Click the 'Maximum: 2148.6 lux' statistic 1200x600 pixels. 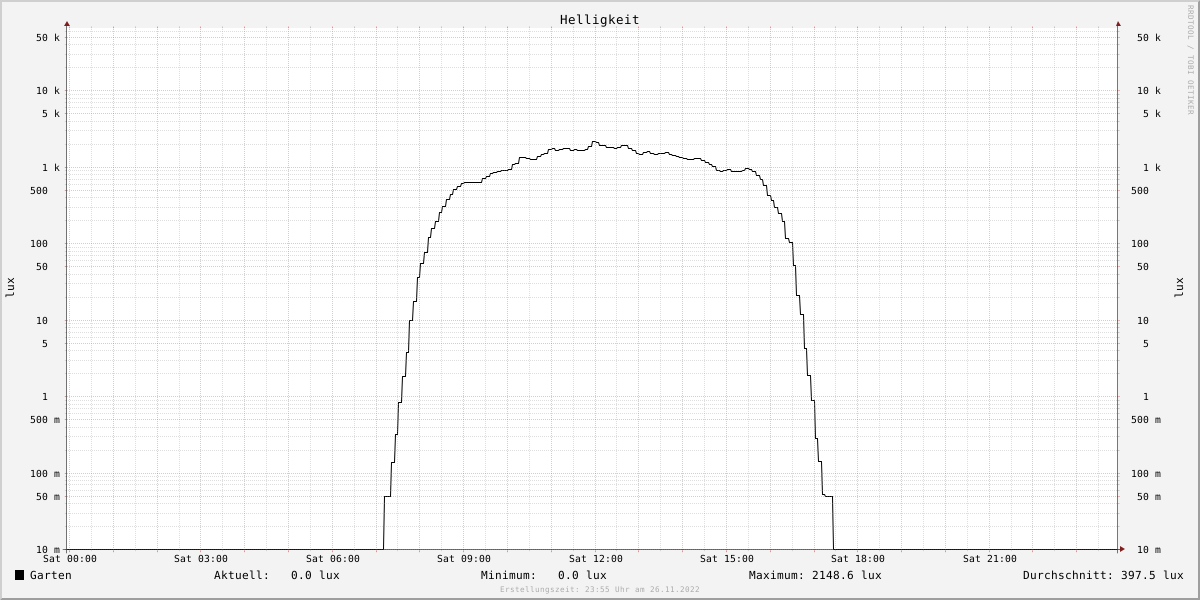pyautogui.click(x=815, y=575)
